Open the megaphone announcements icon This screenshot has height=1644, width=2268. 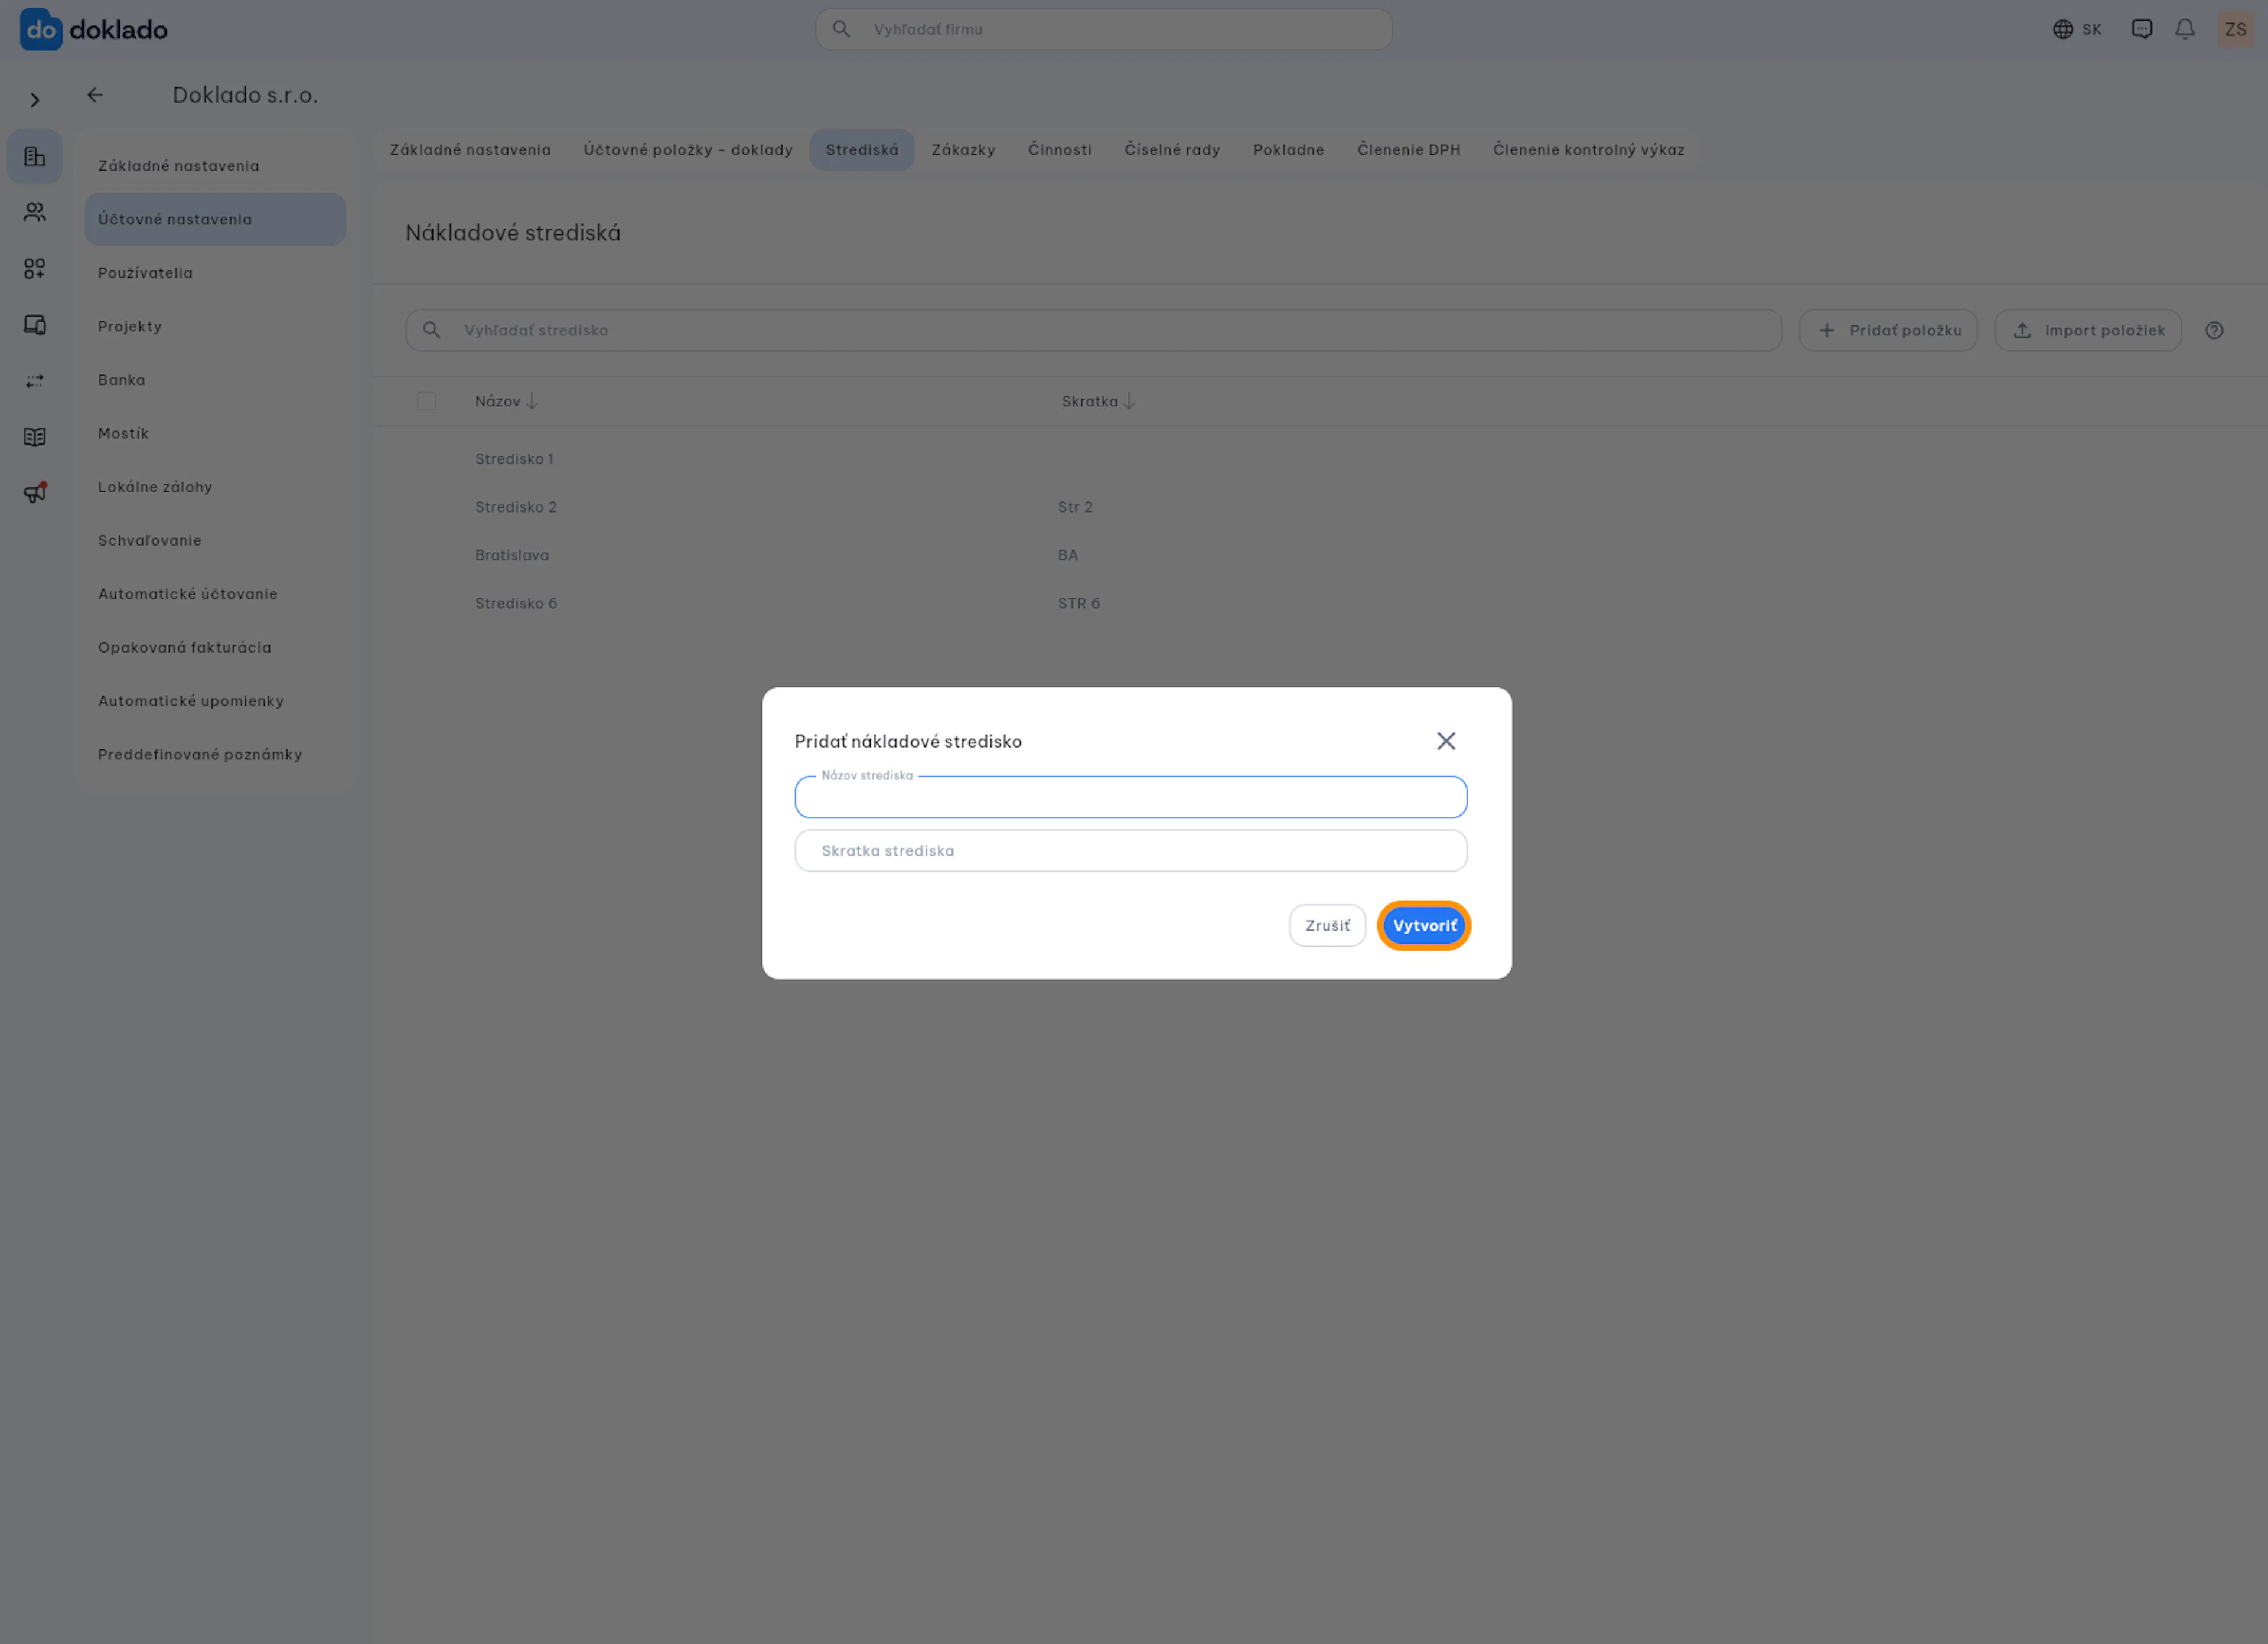(x=35, y=493)
